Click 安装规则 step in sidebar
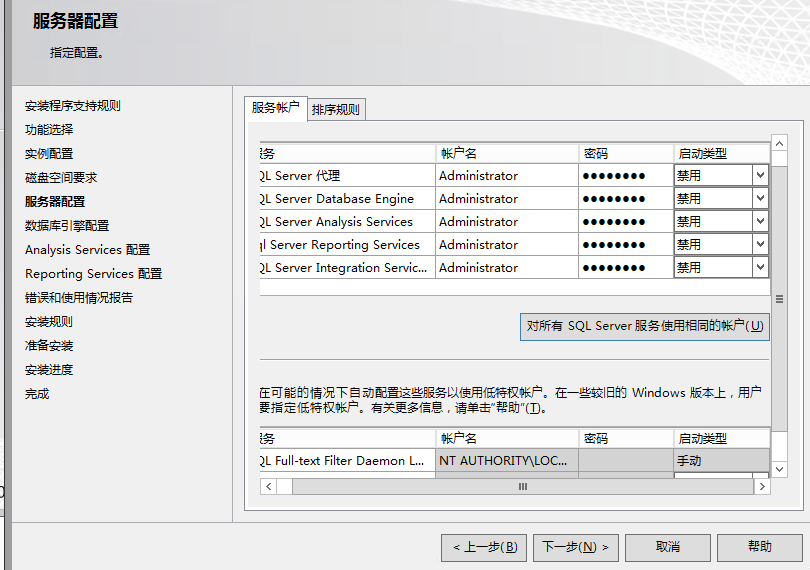The height and width of the screenshot is (570, 810). [49, 322]
